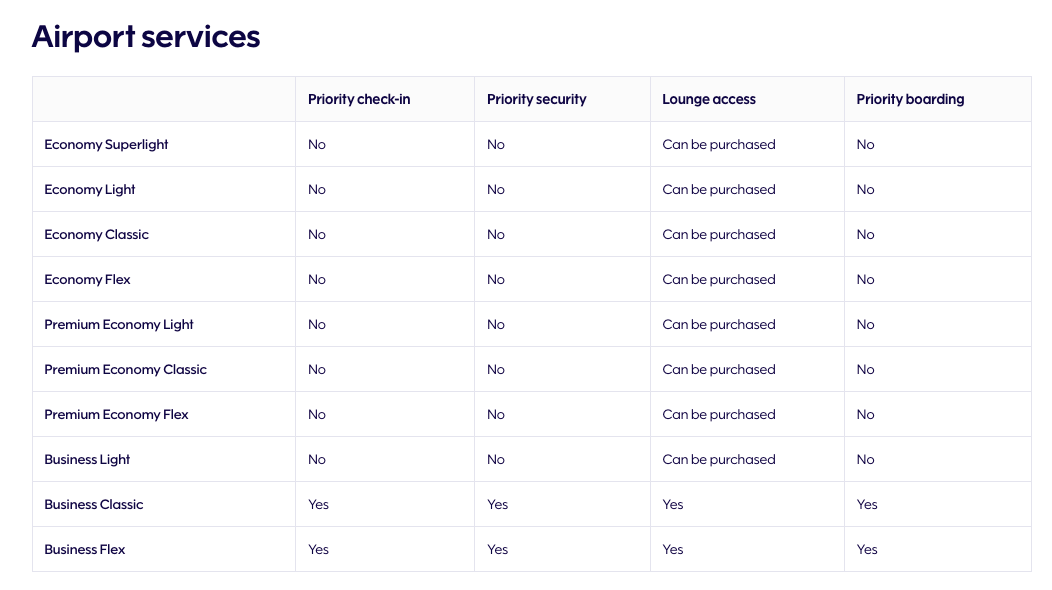Click Business Classic lounge access 'Yes' cell
Image resolution: width=1052 pixels, height=590 pixels.
[x=673, y=504]
